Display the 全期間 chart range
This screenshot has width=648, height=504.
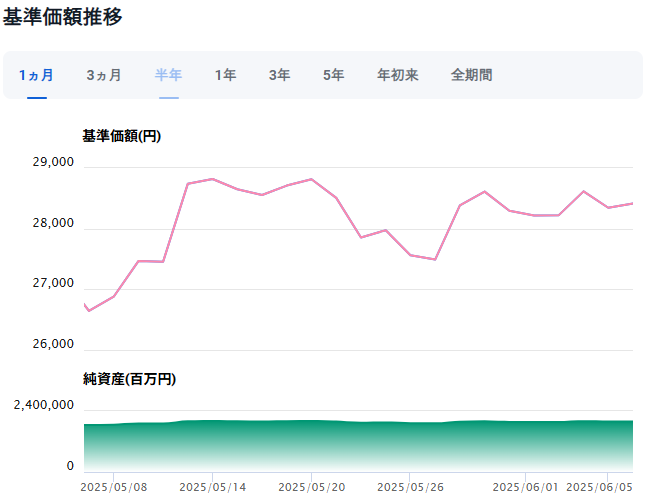coord(472,75)
